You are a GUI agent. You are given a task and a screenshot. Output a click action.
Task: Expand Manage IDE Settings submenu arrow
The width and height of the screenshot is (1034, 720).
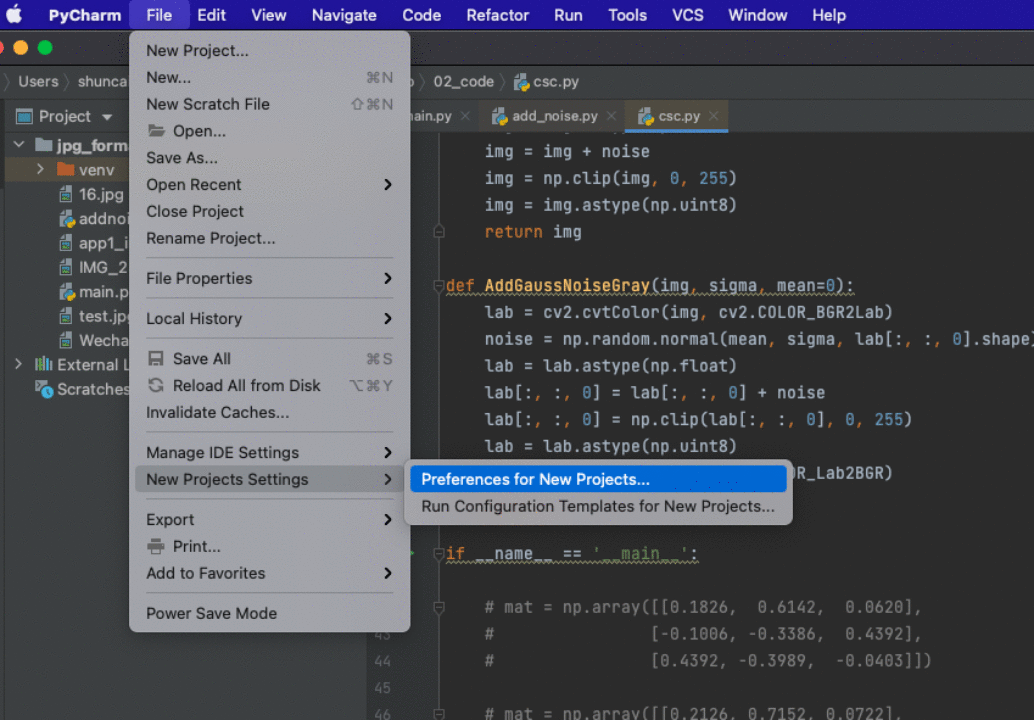click(388, 452)
